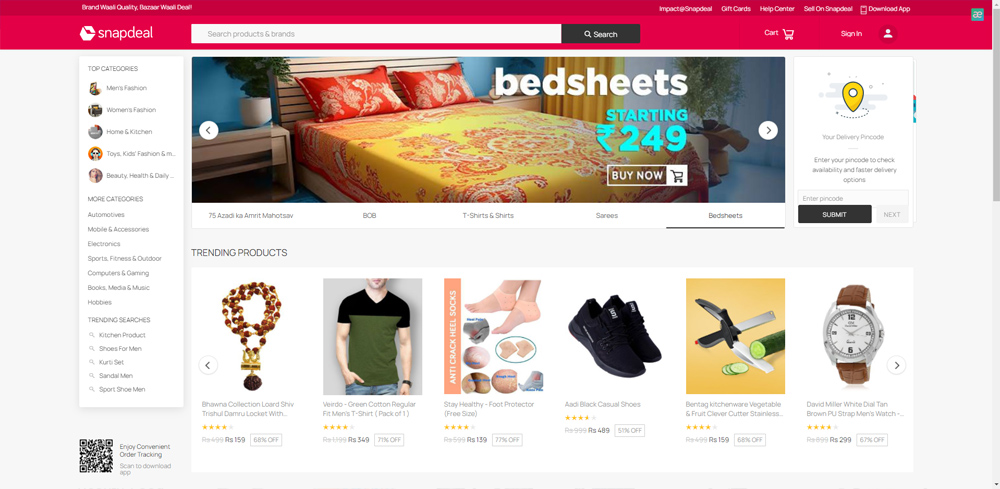Select 75 Azadi ka Amrit Mahotsav tab
Screen dimensions: 1000x489
tap(251, 215)
